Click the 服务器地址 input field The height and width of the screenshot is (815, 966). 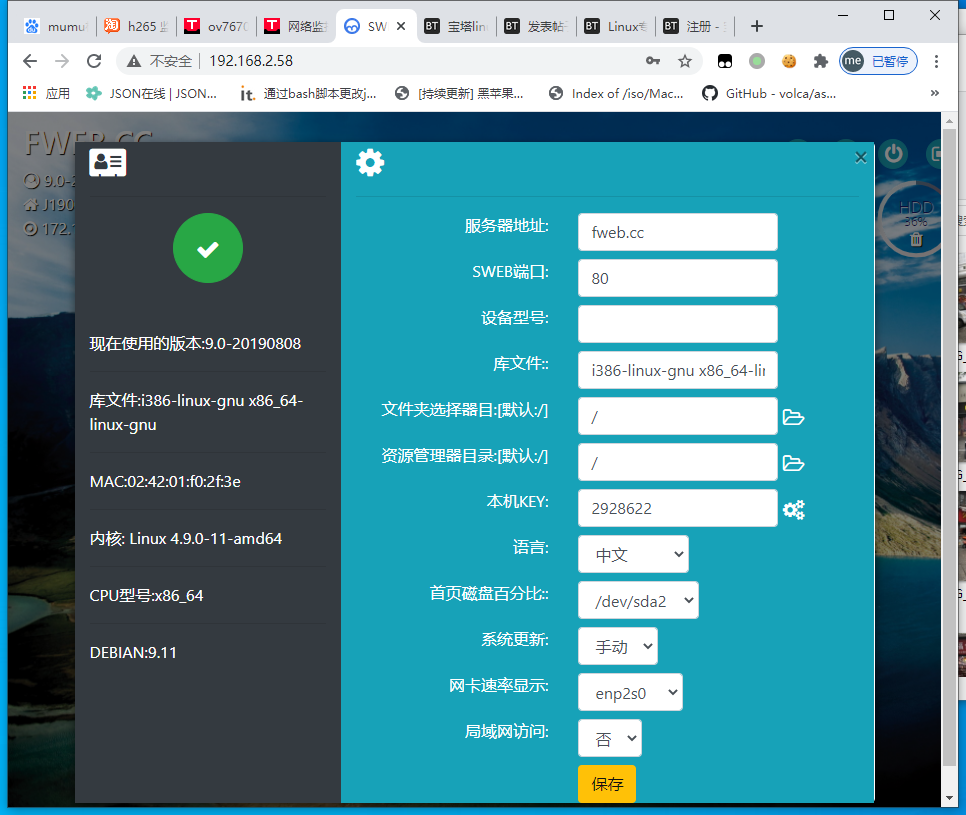pyautogui.click(x=678, y=232)
